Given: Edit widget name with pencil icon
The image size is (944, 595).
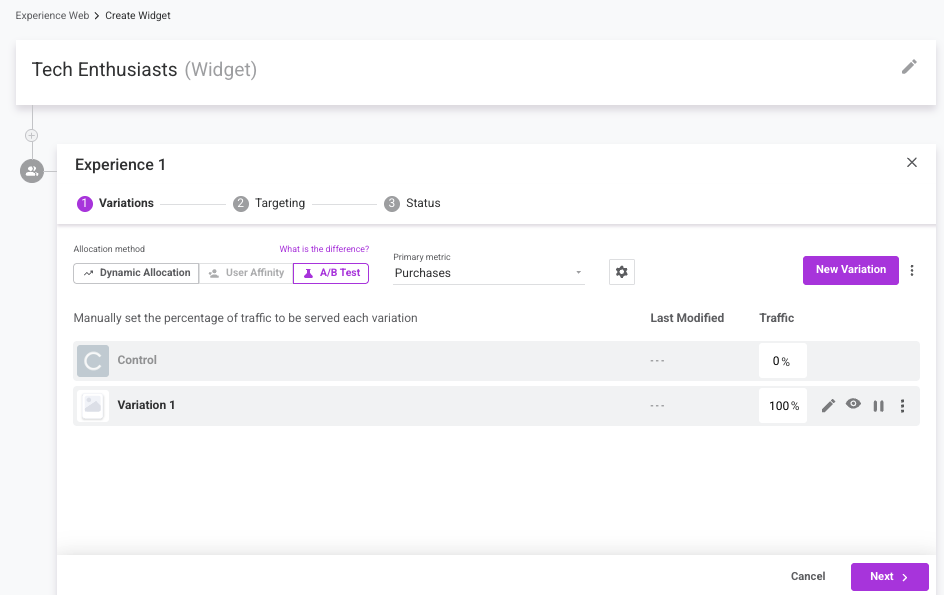Looking at the screenshot, I should pos(908,67).
